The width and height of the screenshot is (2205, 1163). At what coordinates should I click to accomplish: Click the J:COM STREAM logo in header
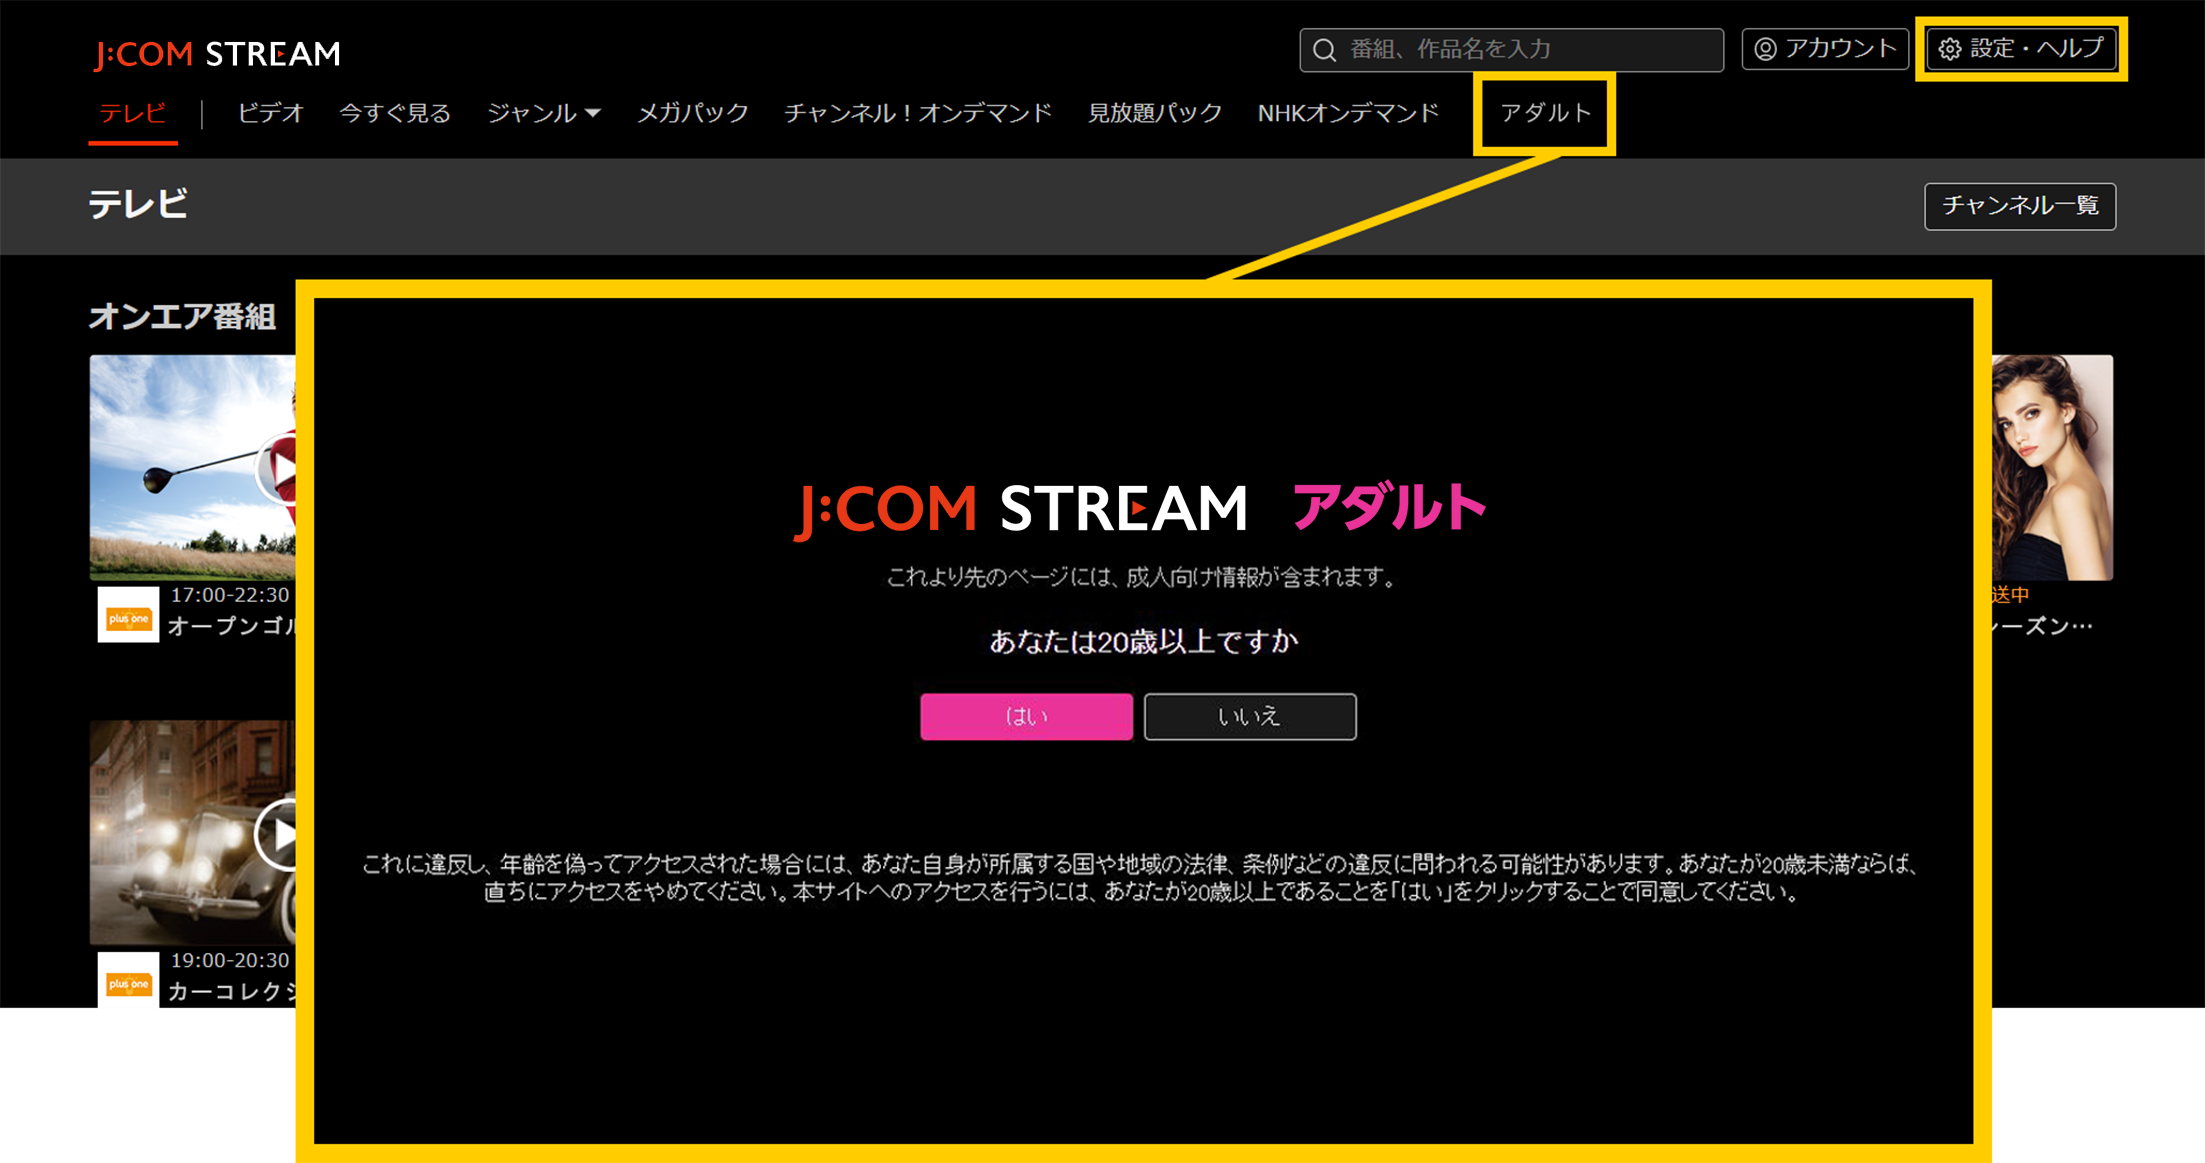coord(217,54)
